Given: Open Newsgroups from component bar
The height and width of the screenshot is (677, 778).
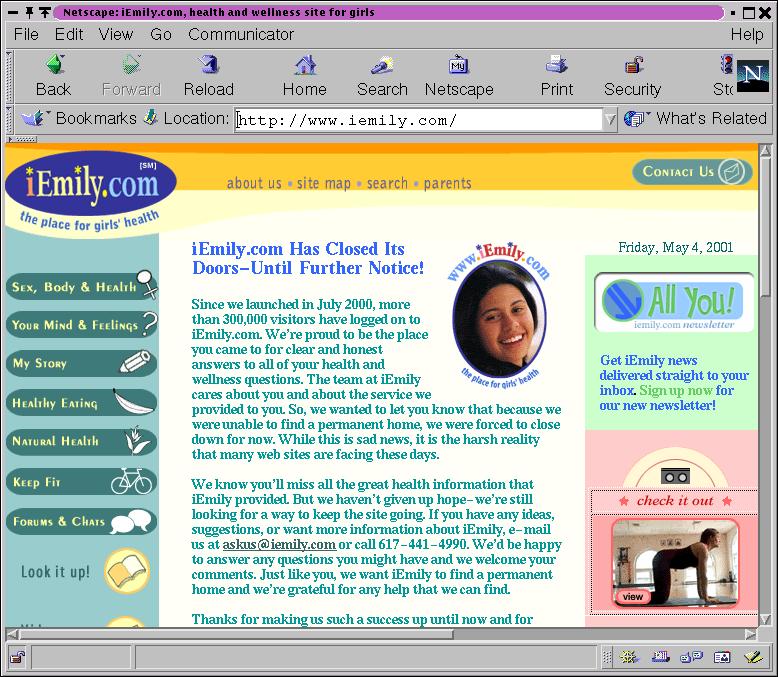Looking at the screenshot, I should click(x=691, y=658).
